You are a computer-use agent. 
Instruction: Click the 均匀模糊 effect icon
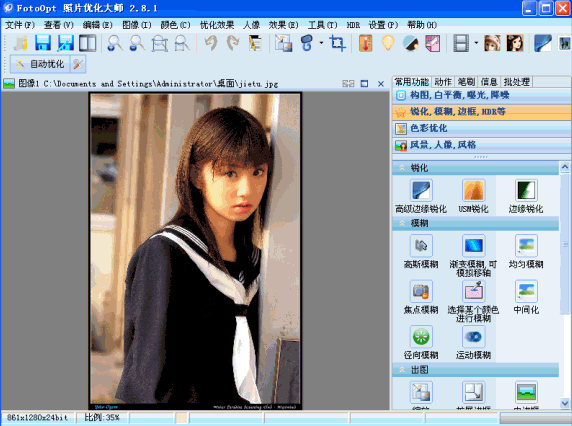pyautogui.click(x=526, y=245)
